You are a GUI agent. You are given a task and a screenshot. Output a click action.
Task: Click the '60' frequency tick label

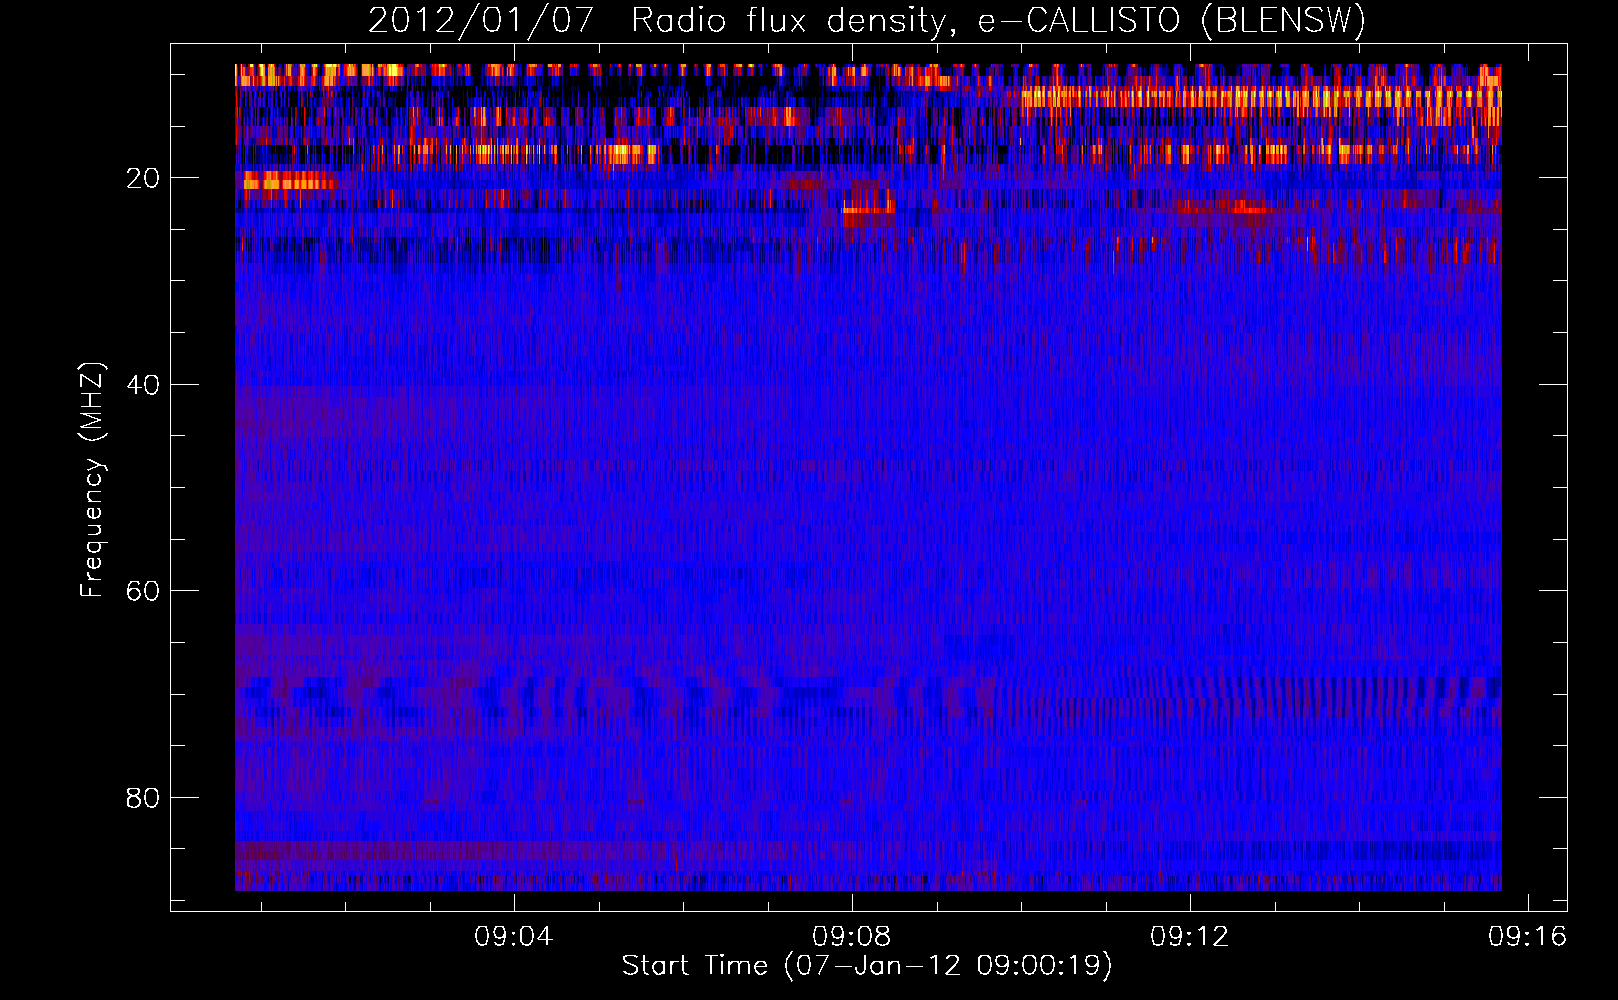(x=143, y=591)
